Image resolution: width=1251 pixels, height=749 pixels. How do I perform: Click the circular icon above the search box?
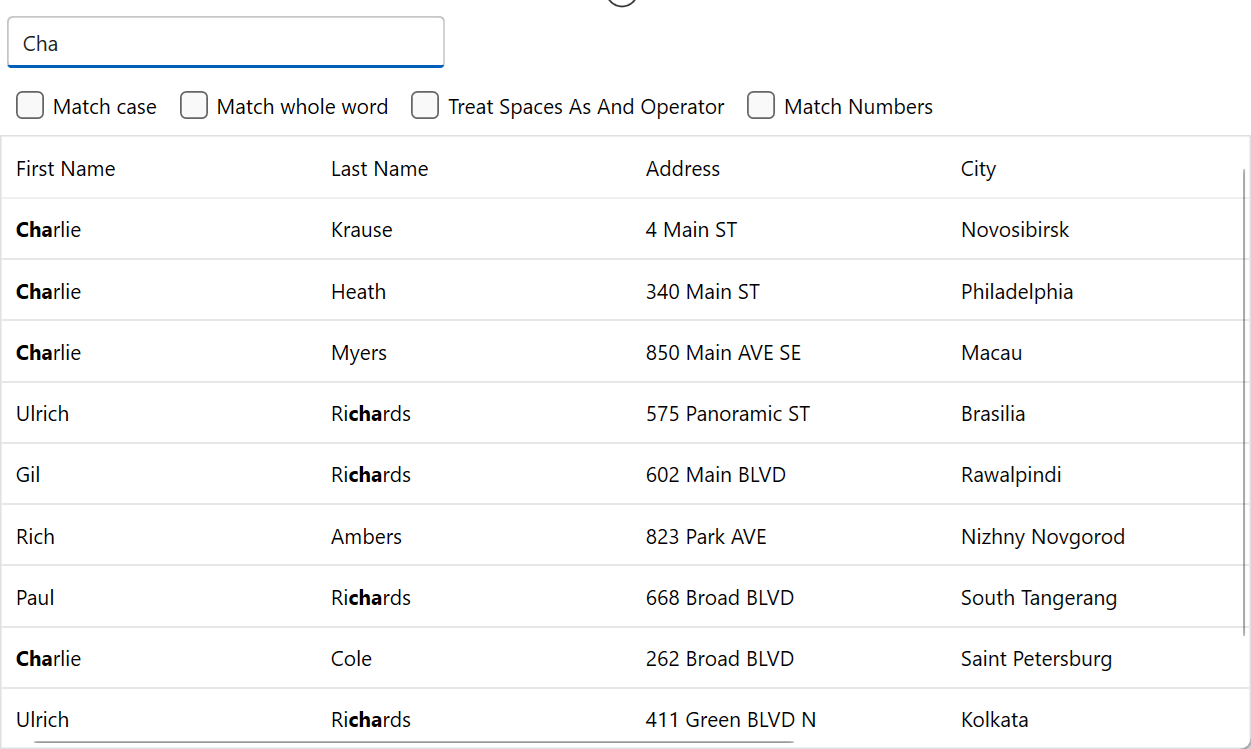tap(621, 3)
